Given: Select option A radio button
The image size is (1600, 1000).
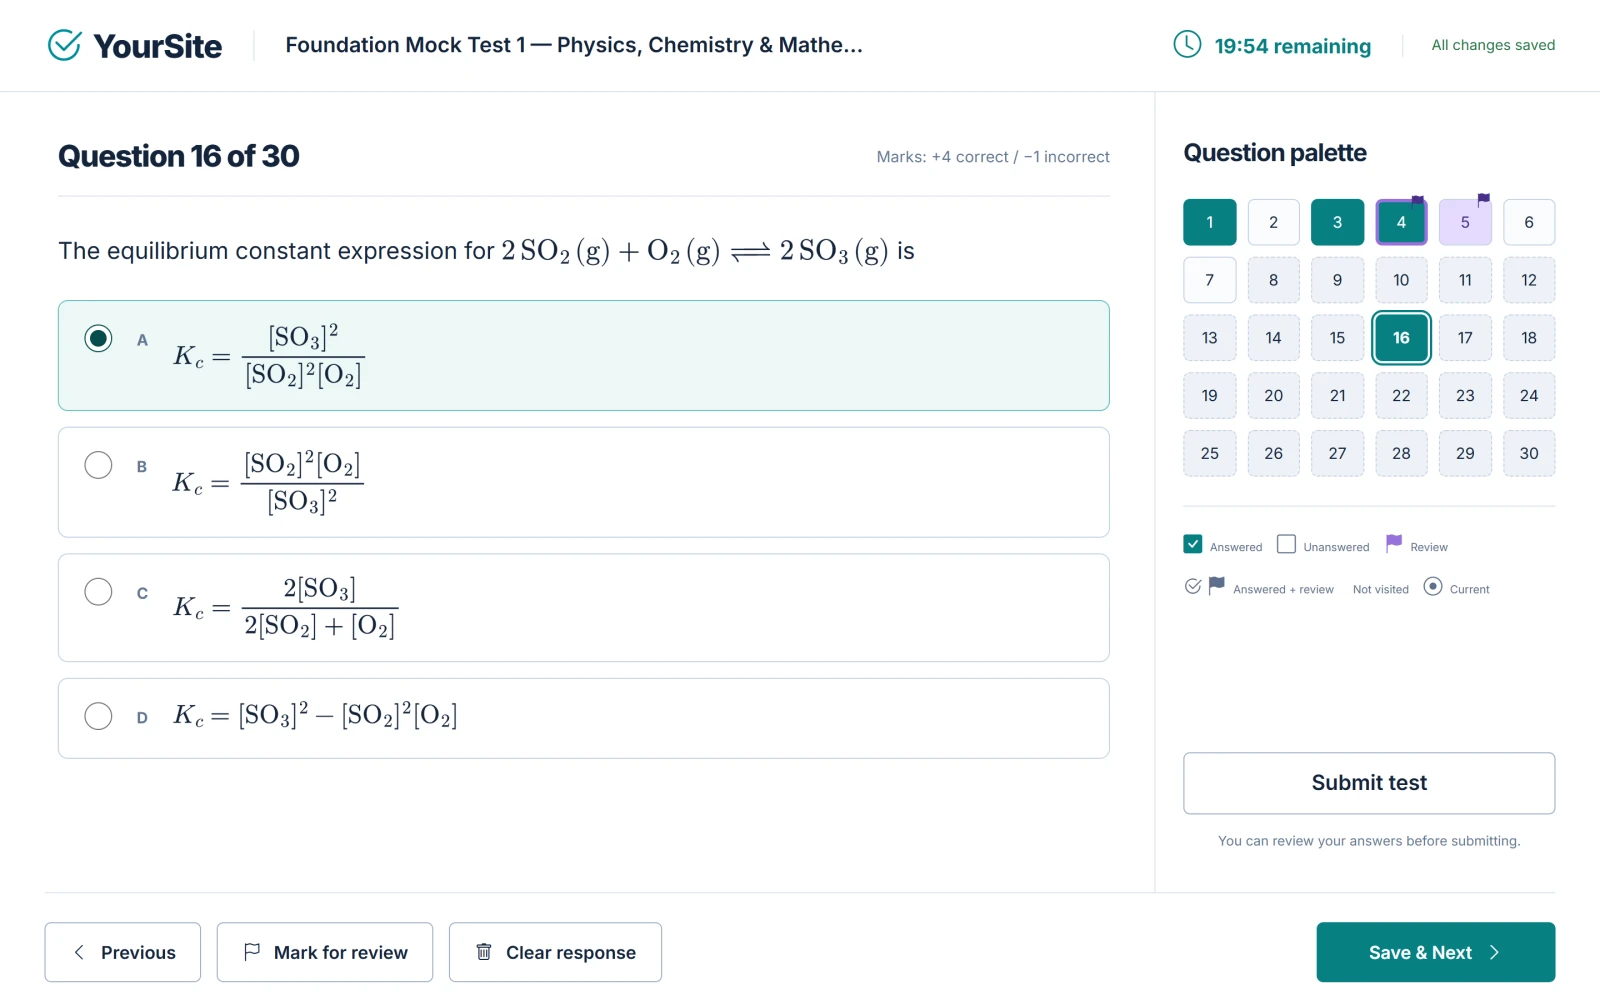Looking at the screenshot, I should (x=98, y=338).
